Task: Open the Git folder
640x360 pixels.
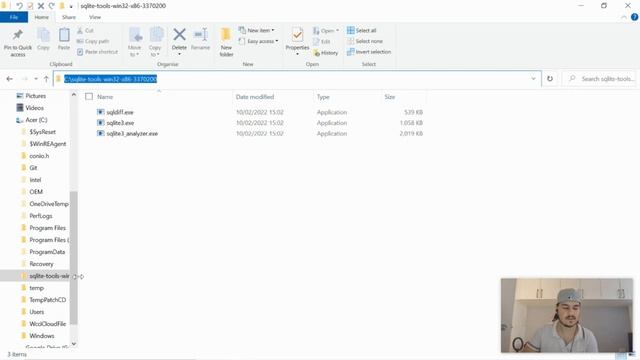Action: pyautogui.click(x=33, y=168)
